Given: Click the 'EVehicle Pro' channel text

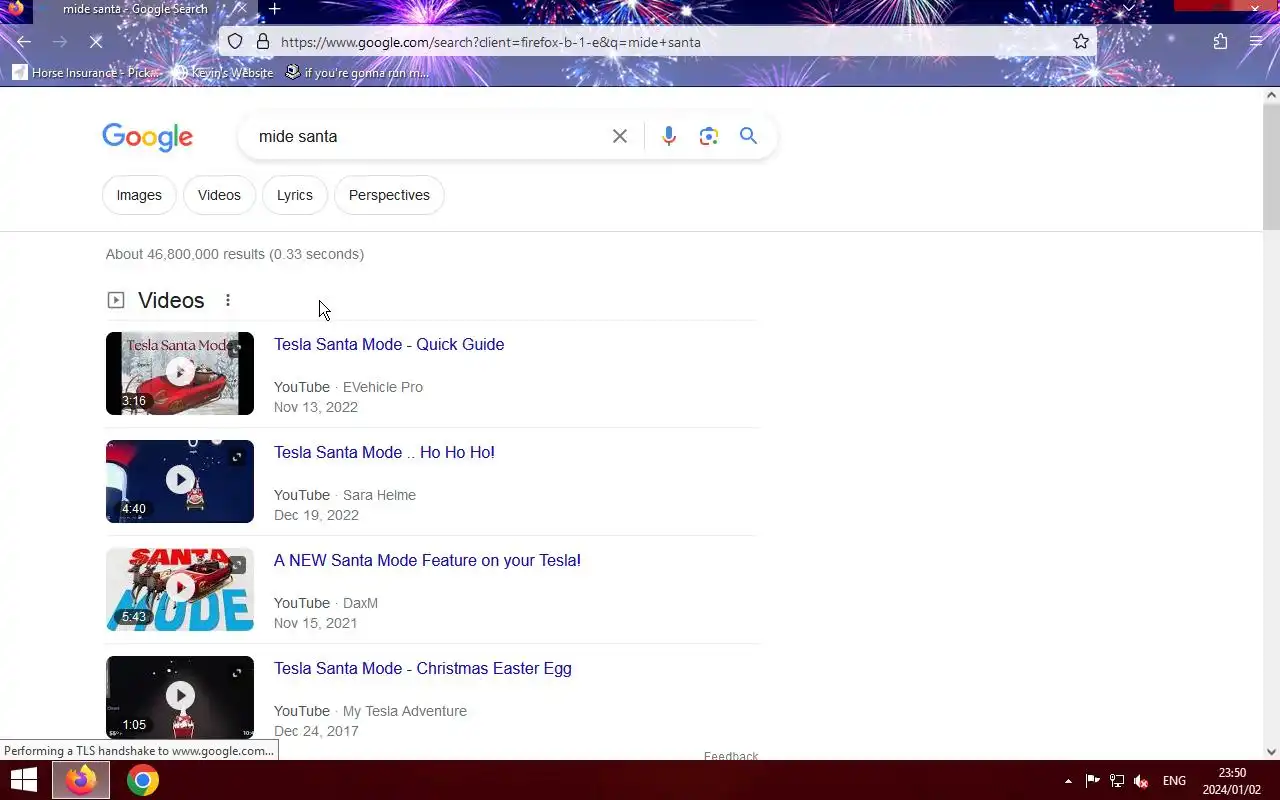Looking at the screenshot, I should click(x=383, y=387).
